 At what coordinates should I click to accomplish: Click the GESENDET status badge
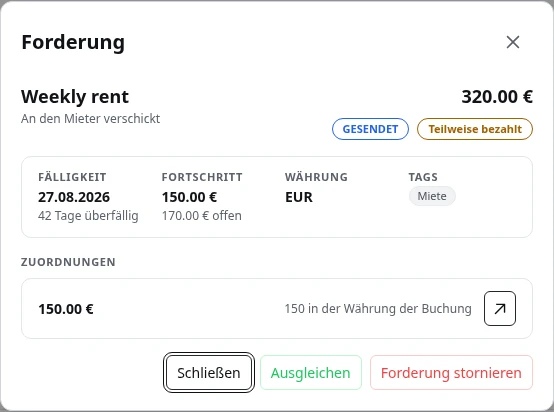(370, 129)
